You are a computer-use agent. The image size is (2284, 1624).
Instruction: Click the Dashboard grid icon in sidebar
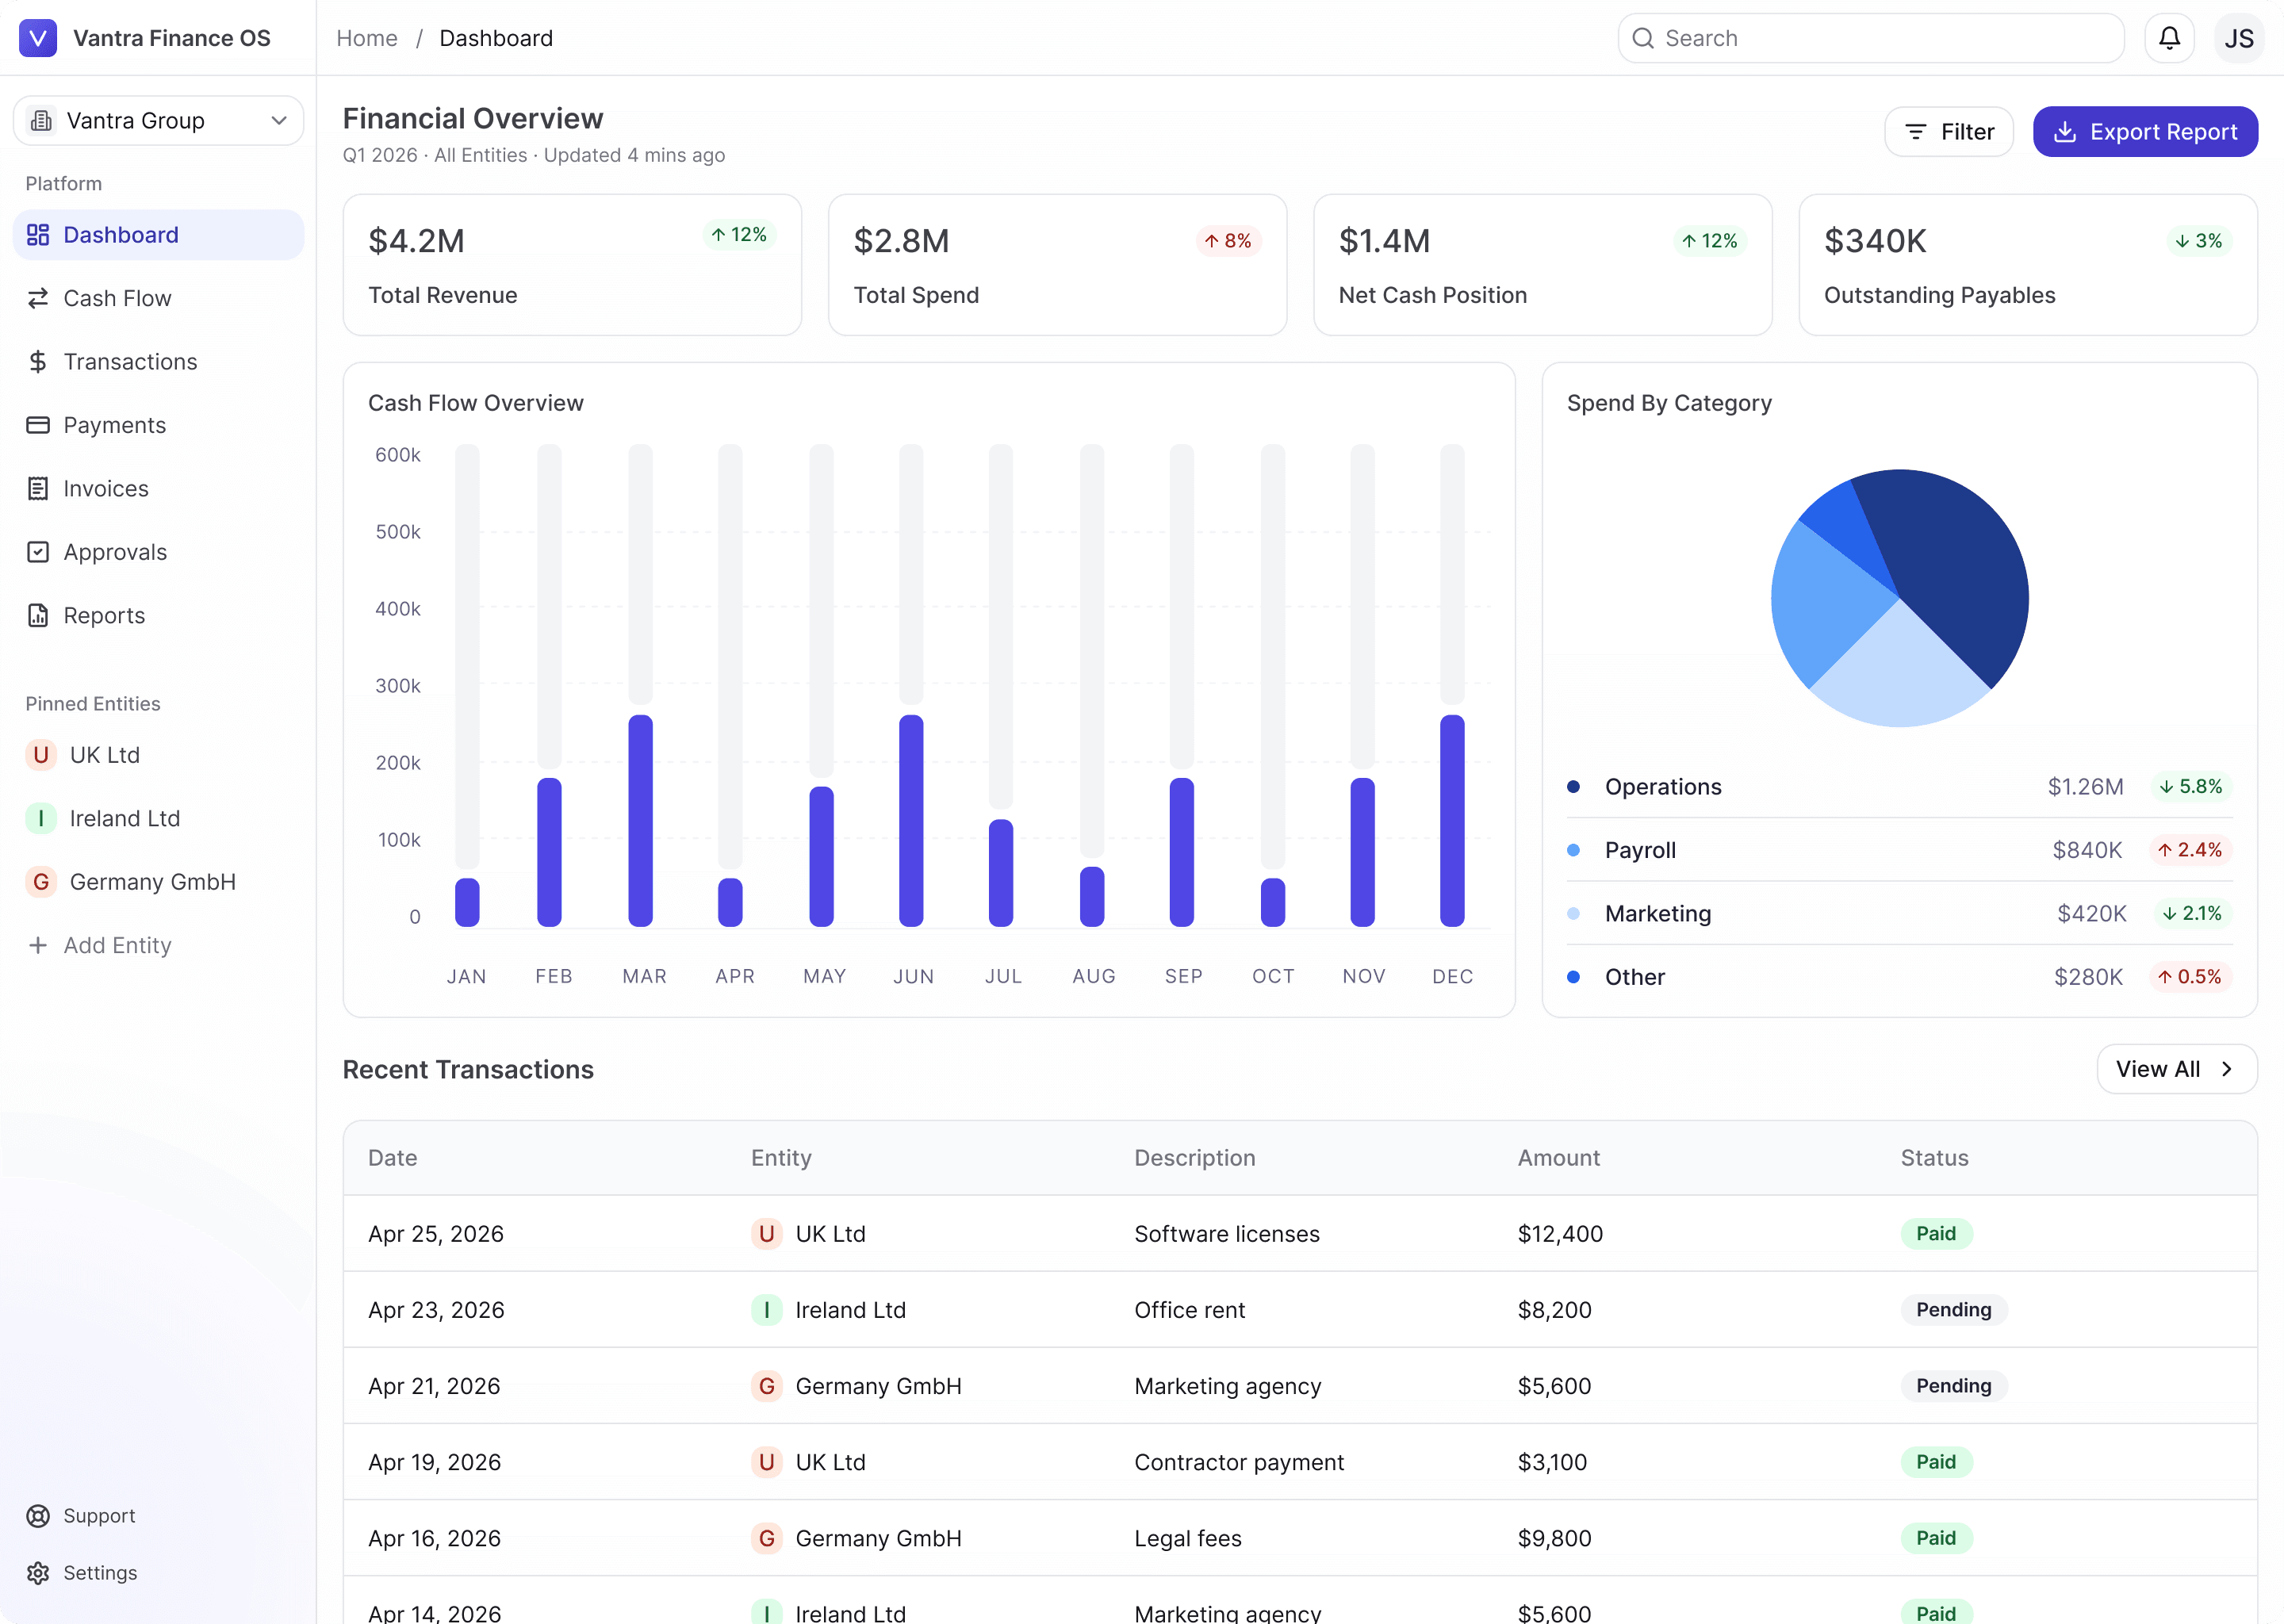tap(38, 235)
